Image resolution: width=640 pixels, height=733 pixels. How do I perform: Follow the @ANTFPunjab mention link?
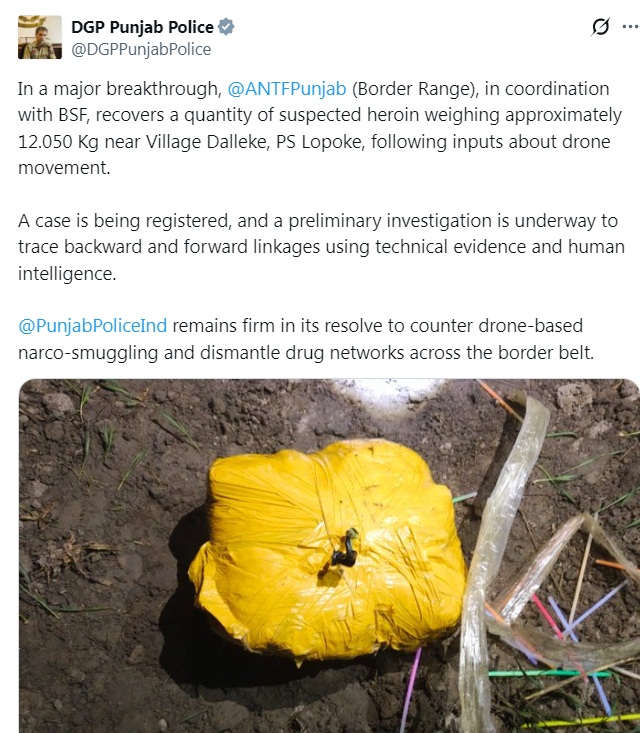click(287, 88)
